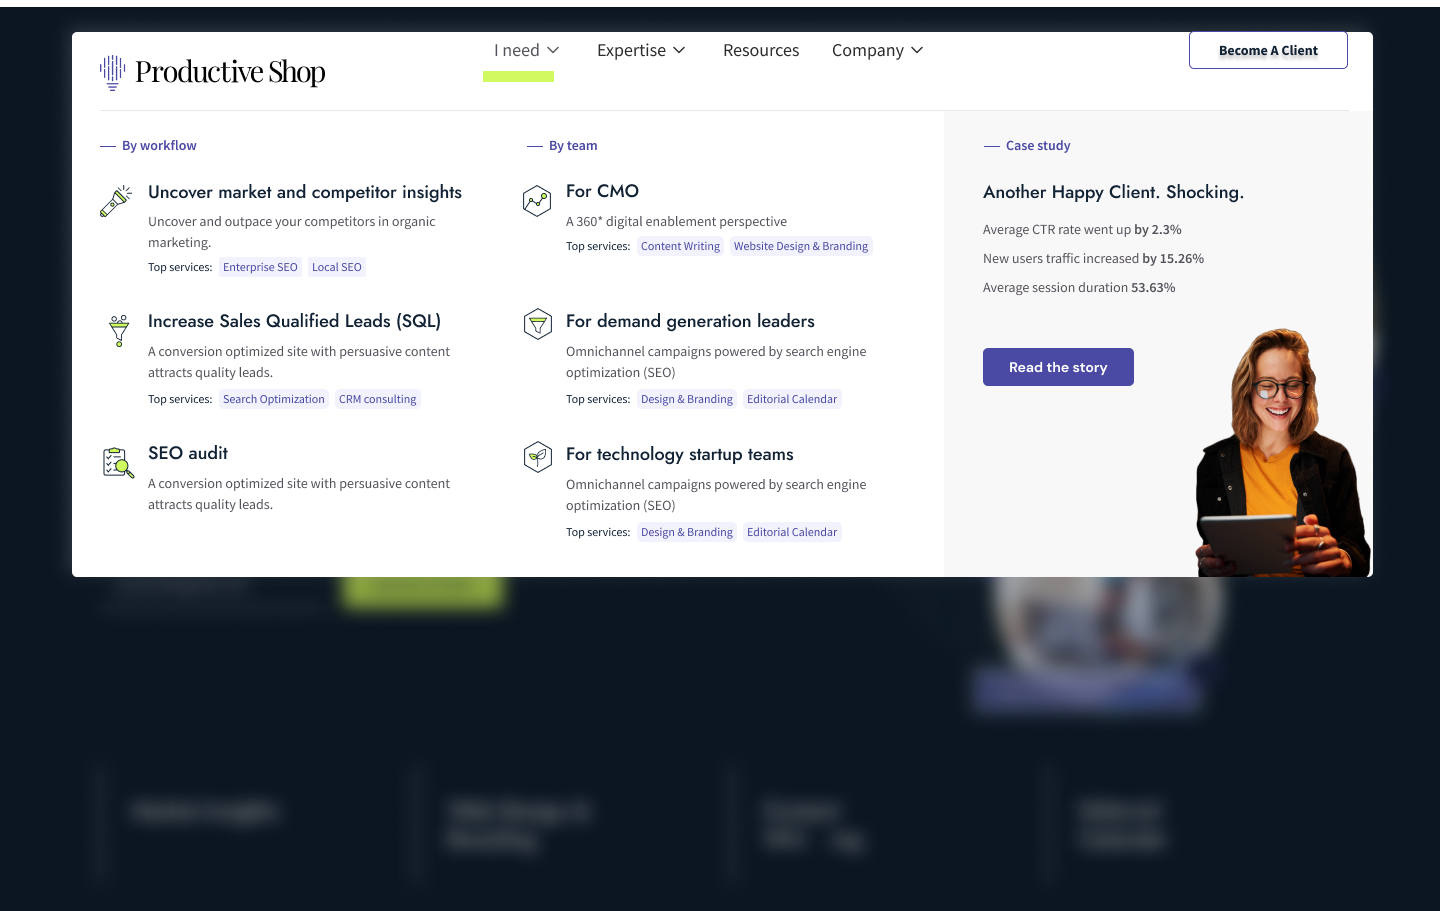This screenshot has width=1448, height=911.
Task: Open the Enterprise SEO service tag
Action: (x=260, y=267)
